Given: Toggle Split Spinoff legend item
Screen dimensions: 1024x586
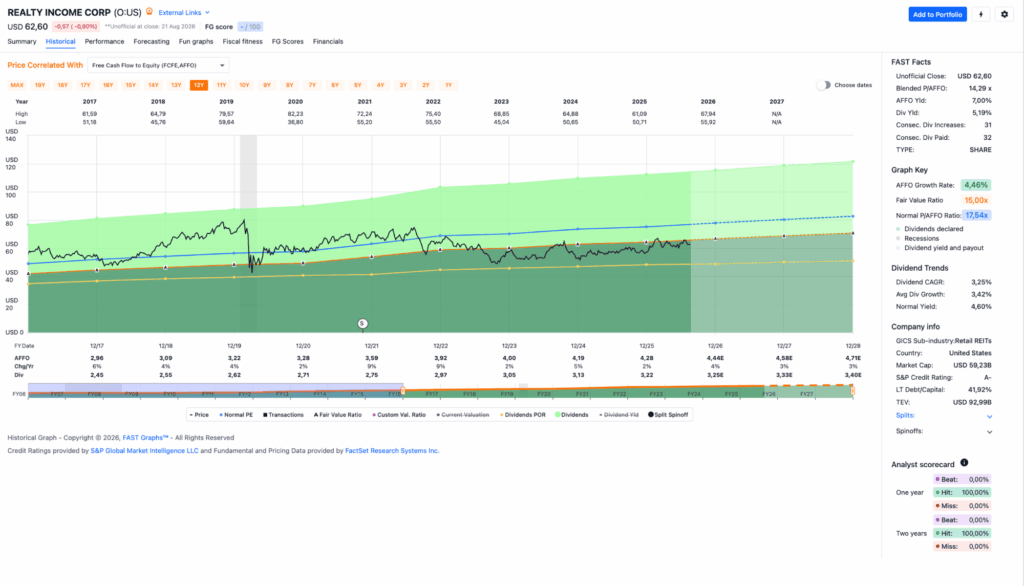Looking at the screenshot, I should pos(668,415).
